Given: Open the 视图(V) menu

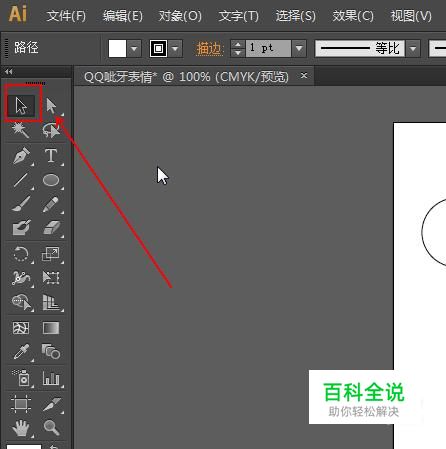Looking at the screenshot, I should pos(411,16).
